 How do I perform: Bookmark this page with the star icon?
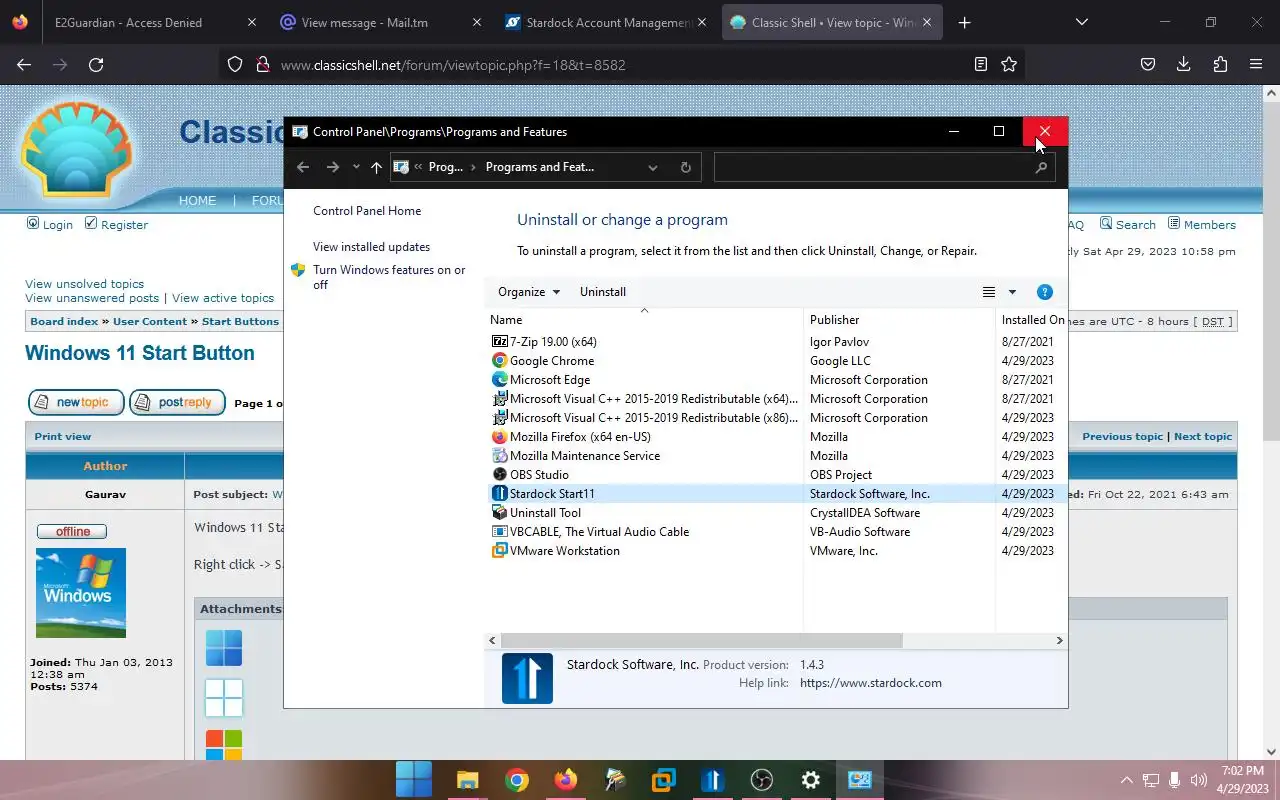[1009, 64]
